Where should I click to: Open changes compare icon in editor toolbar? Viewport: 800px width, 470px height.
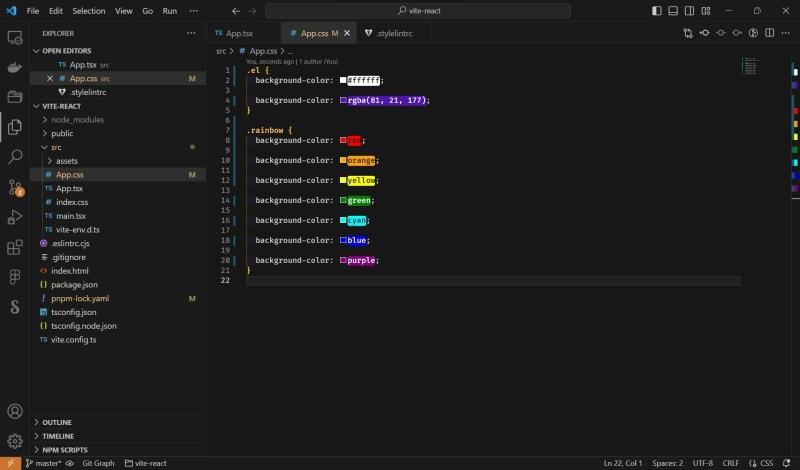pyautogui.click(x=688, y=33)
